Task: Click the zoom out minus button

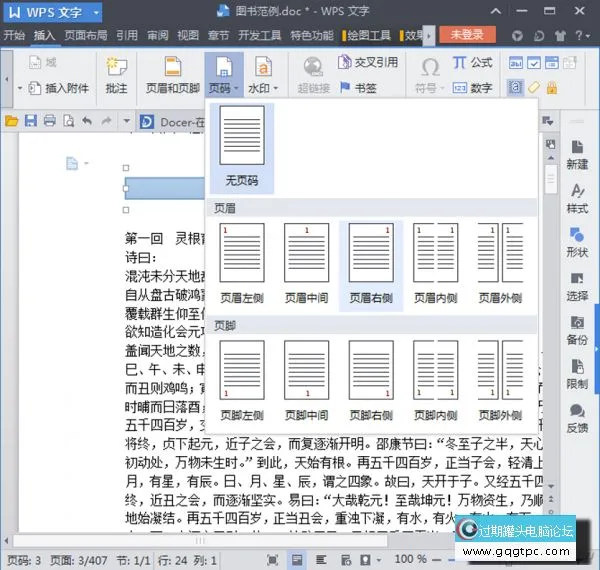Action: (x=437, y=560)
